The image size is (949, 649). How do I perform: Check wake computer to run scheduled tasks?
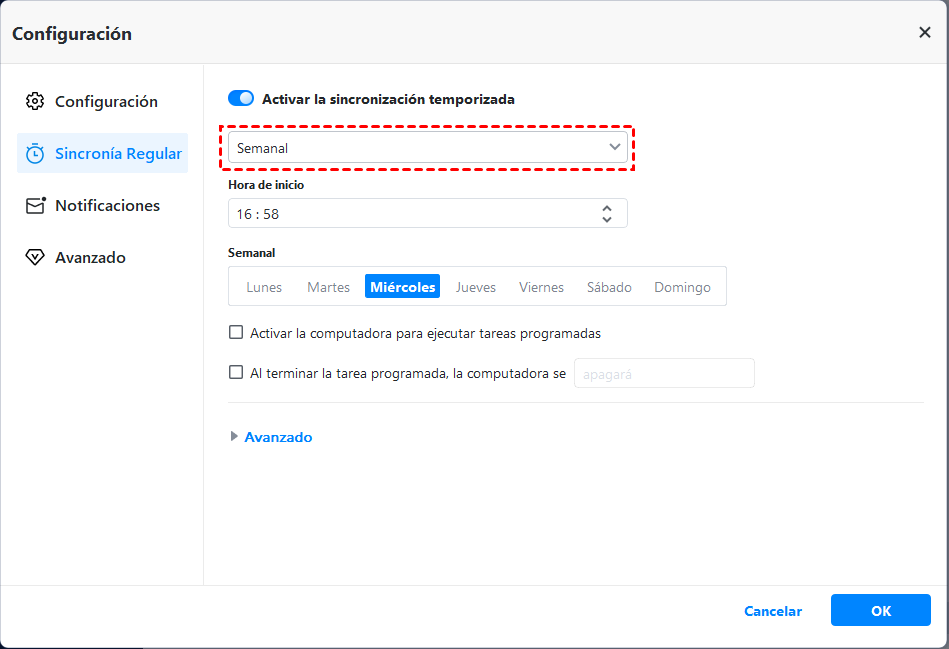pos(236,333)
